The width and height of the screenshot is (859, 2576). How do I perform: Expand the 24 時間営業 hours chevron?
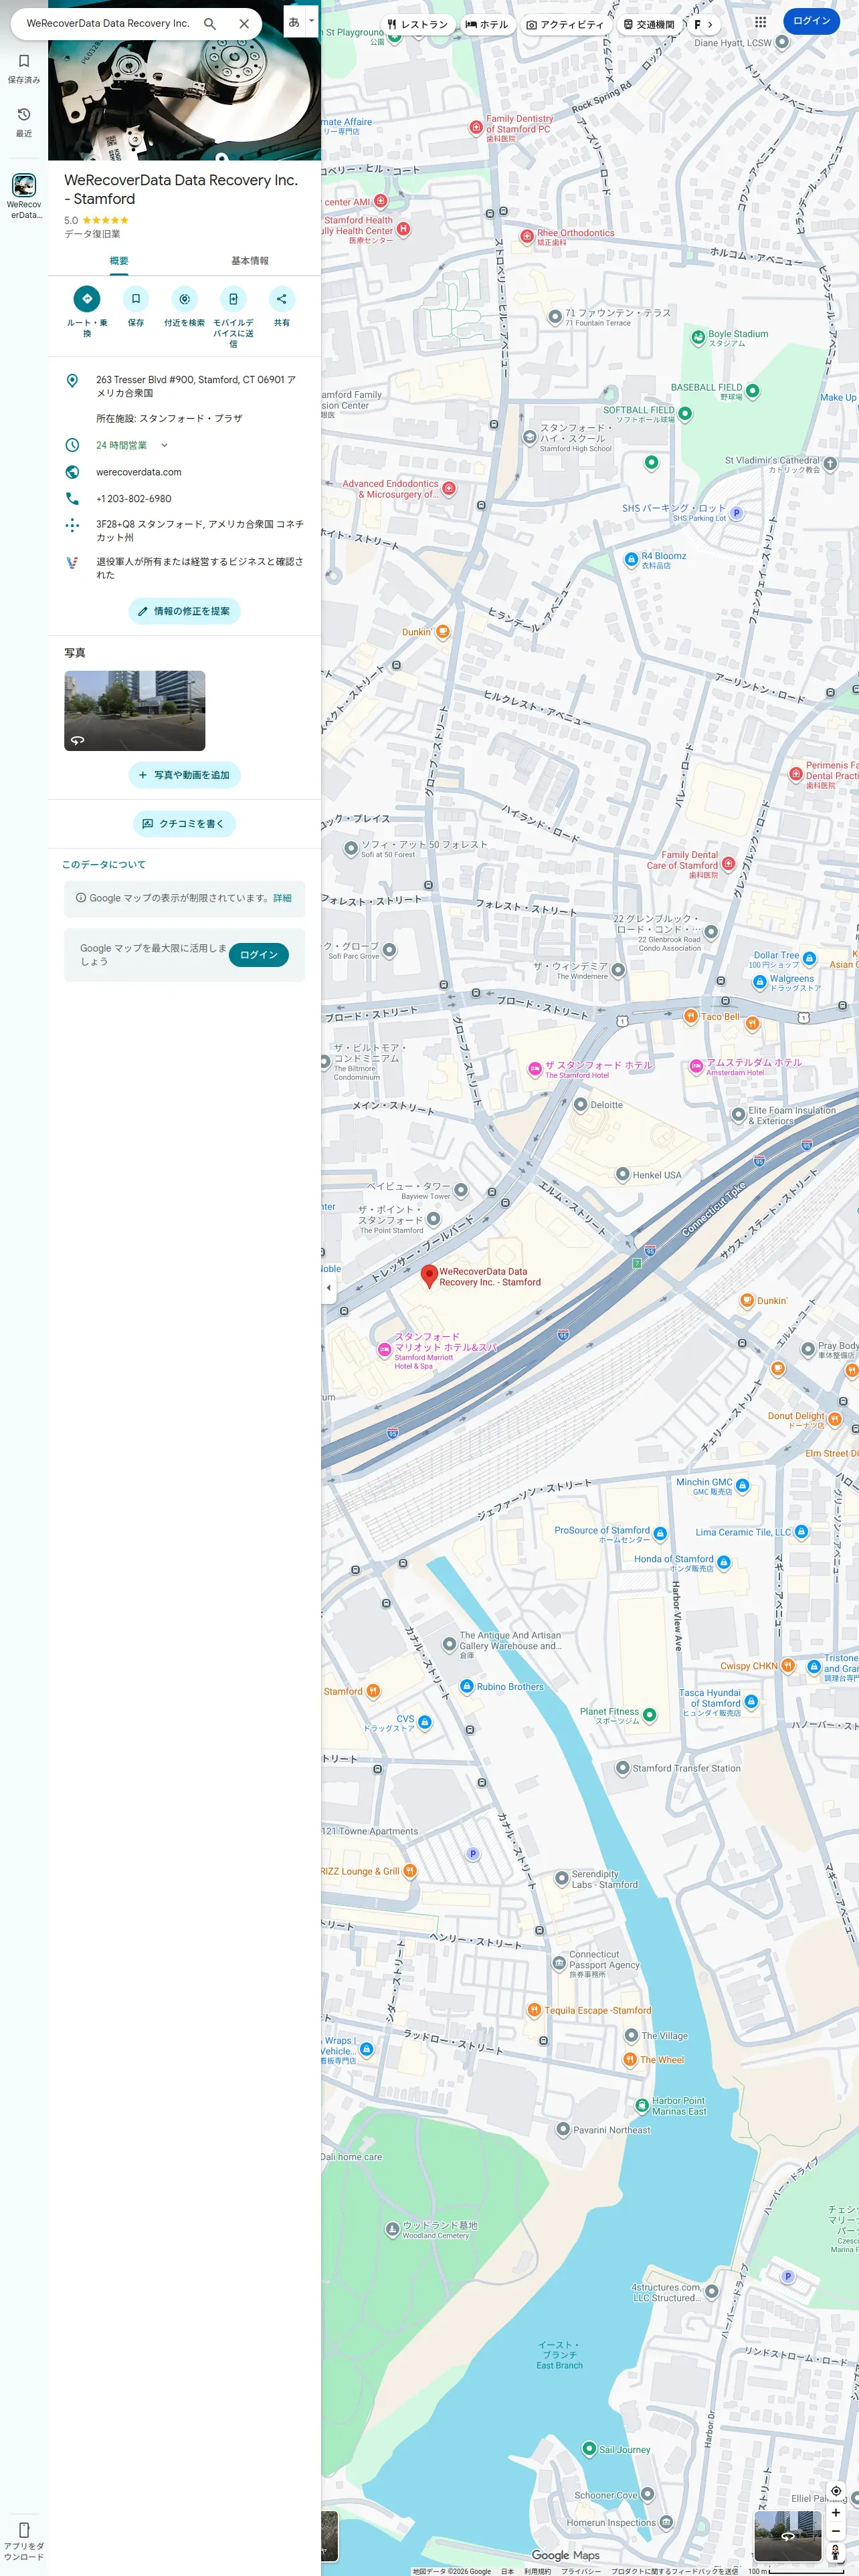tap(164, 445)
